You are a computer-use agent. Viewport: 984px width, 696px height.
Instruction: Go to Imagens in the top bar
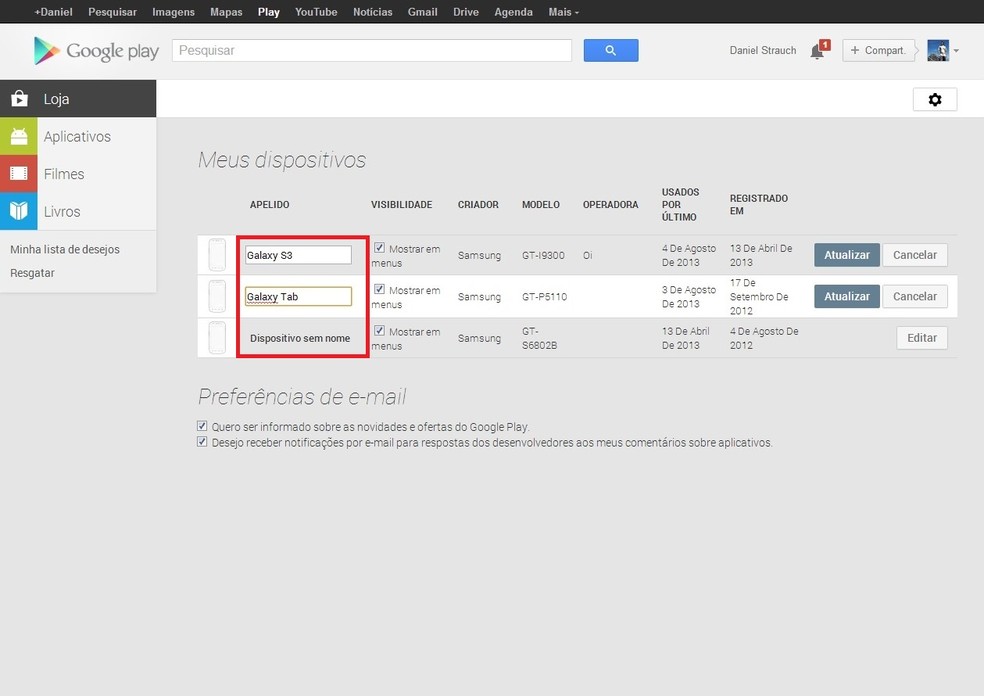click(x=173, y=12)
